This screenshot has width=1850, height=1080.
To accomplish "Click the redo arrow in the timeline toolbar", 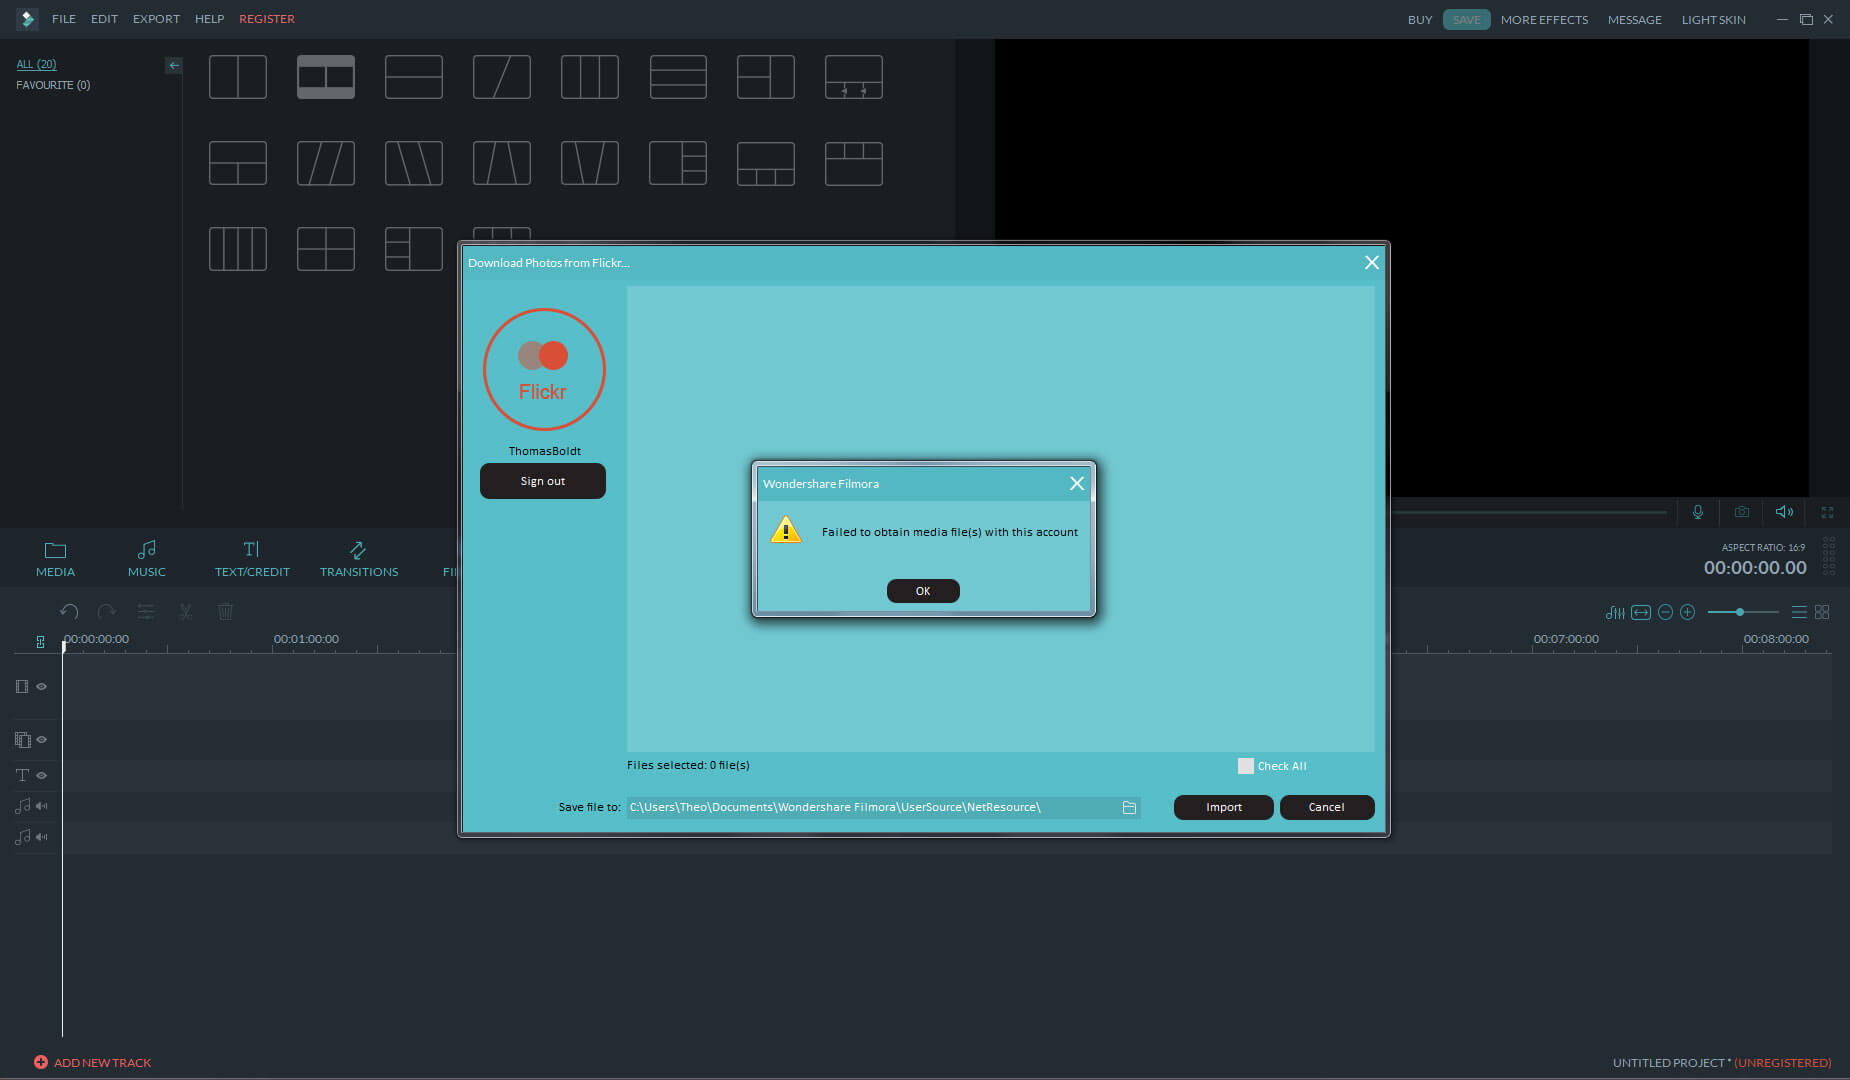I will [107, 611].
